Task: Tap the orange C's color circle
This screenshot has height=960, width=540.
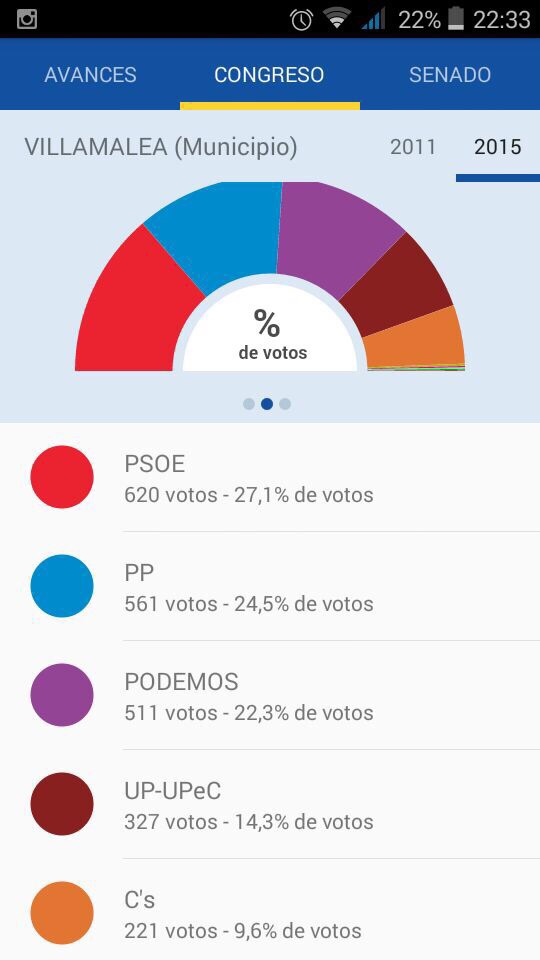Action: 62,913
